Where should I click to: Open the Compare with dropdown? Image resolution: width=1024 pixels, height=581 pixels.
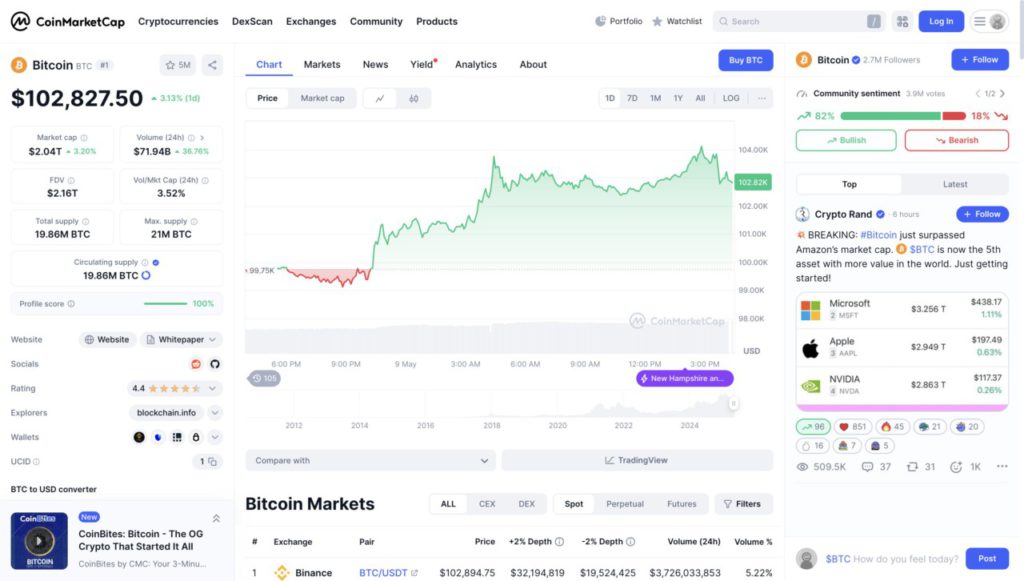point(370,461)
